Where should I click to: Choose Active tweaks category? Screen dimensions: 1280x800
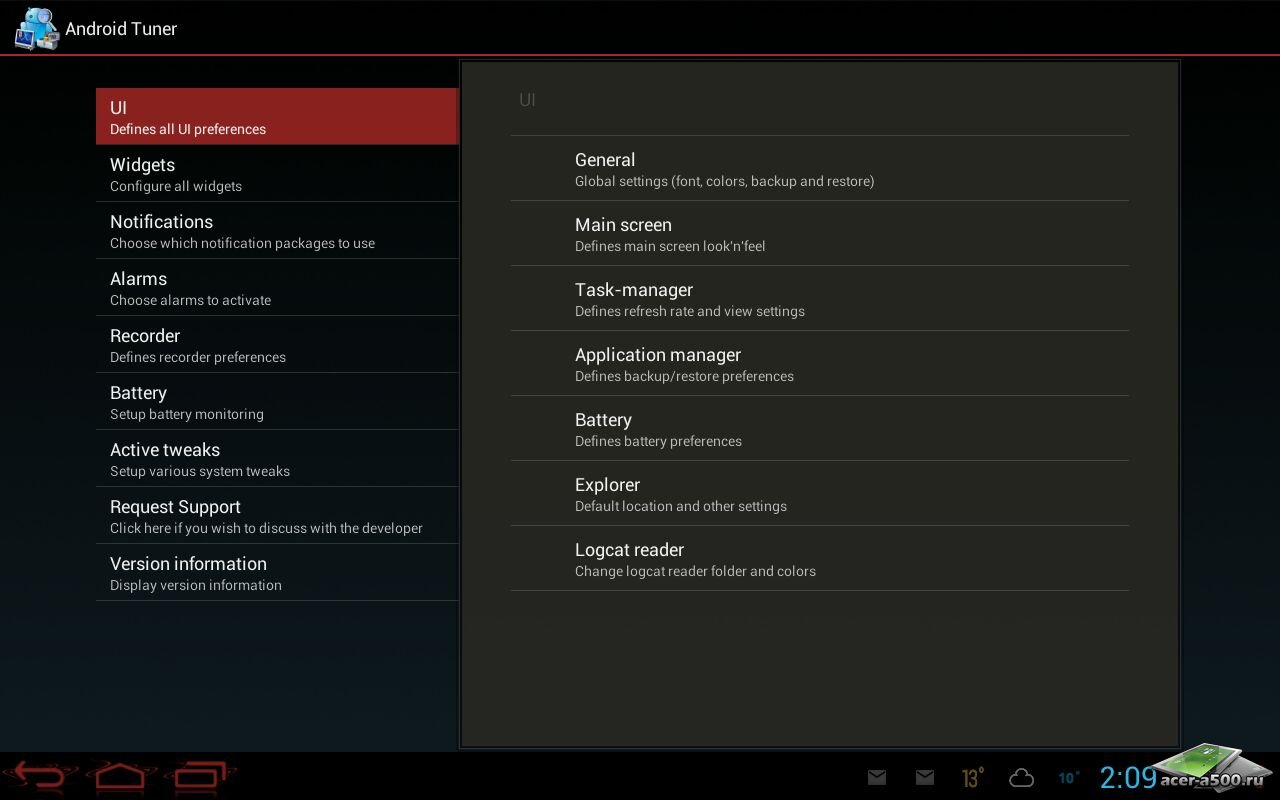click(277, 459)
